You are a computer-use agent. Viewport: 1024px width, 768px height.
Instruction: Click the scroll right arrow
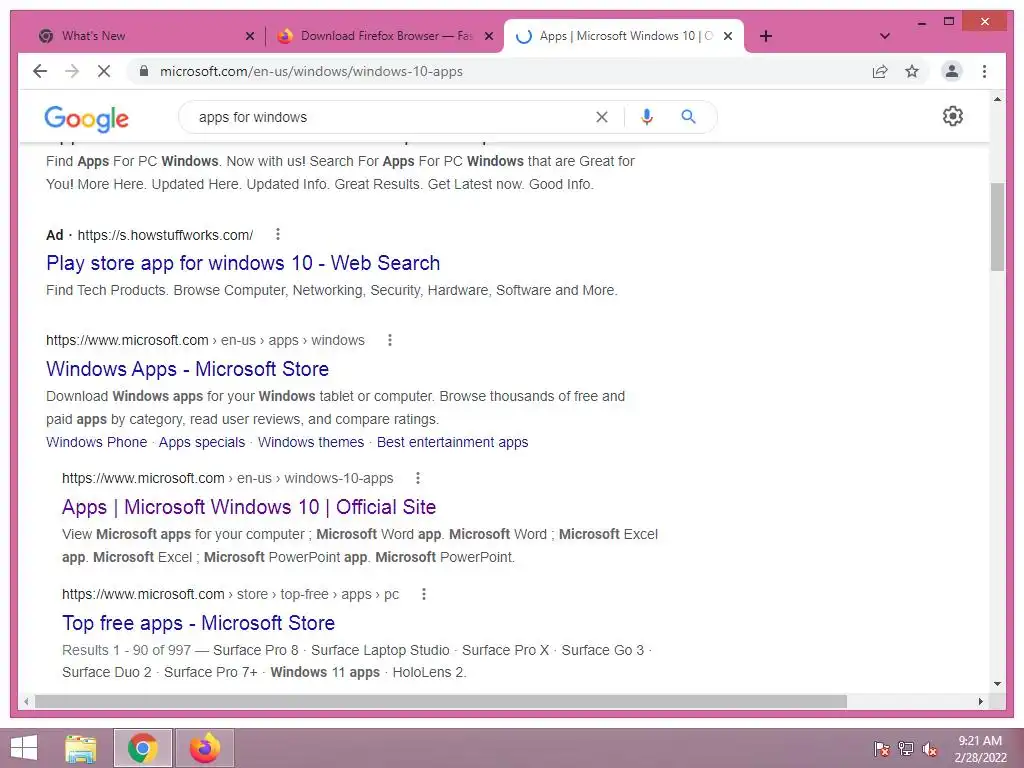(981, 701)
